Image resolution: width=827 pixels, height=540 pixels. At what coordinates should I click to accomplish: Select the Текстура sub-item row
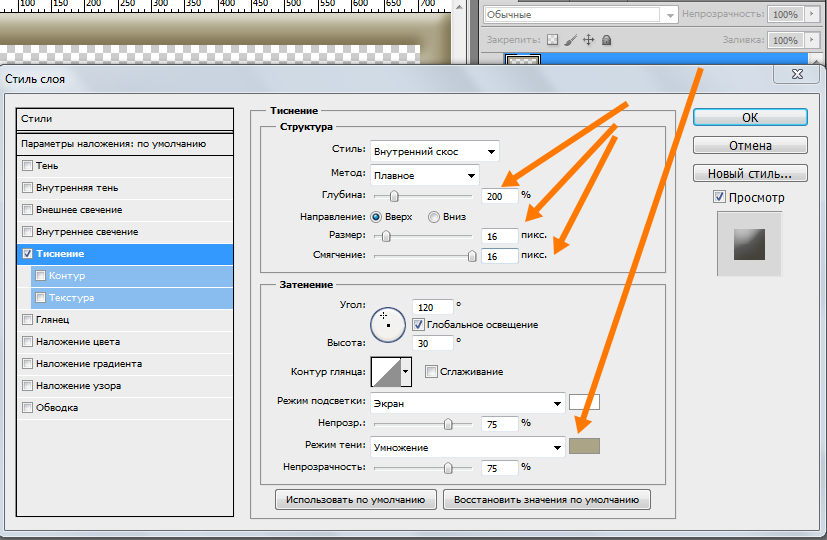[132, 298]
